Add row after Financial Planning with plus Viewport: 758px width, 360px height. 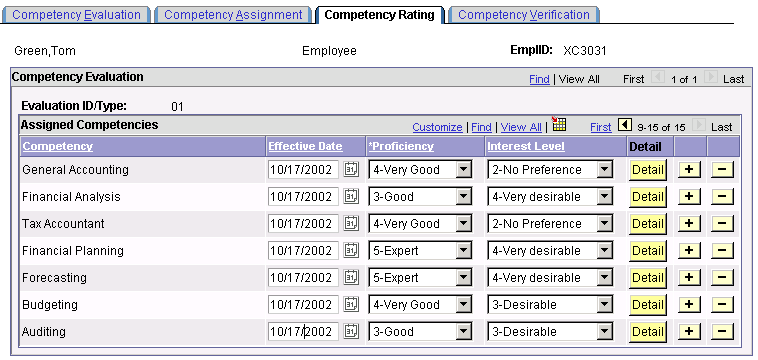(689, 251)
